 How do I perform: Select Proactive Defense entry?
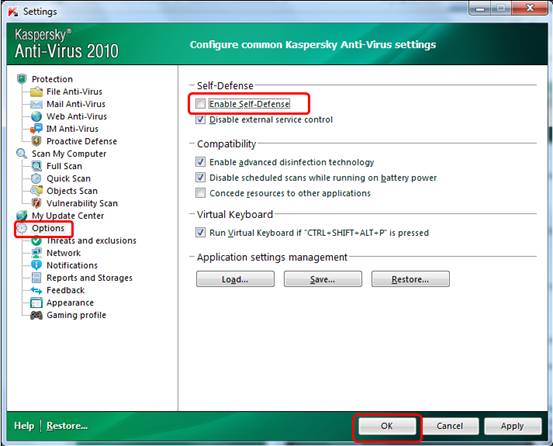pyautogui.click(x=82, y=141)
